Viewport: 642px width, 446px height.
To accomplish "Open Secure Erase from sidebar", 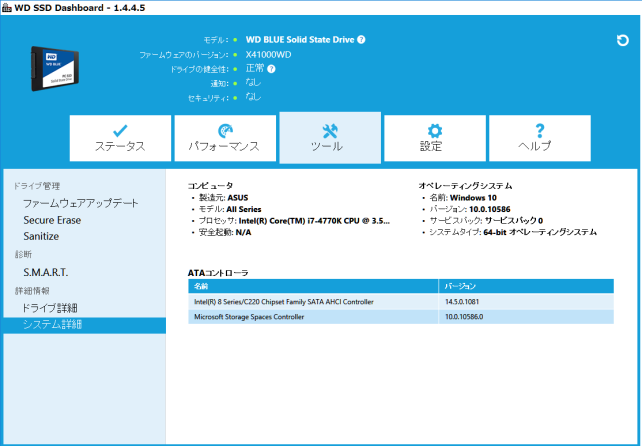I will tap(52, 220).
